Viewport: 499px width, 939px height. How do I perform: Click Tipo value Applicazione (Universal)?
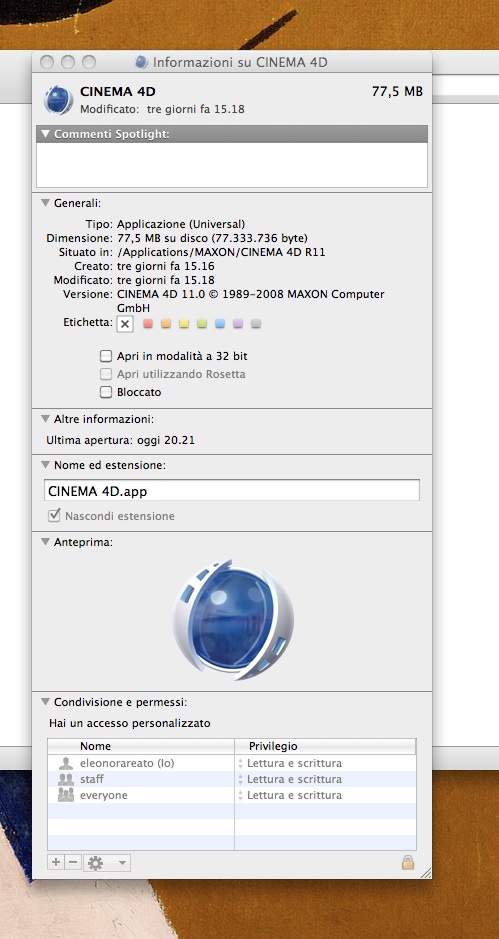click(x=181, y=224)
